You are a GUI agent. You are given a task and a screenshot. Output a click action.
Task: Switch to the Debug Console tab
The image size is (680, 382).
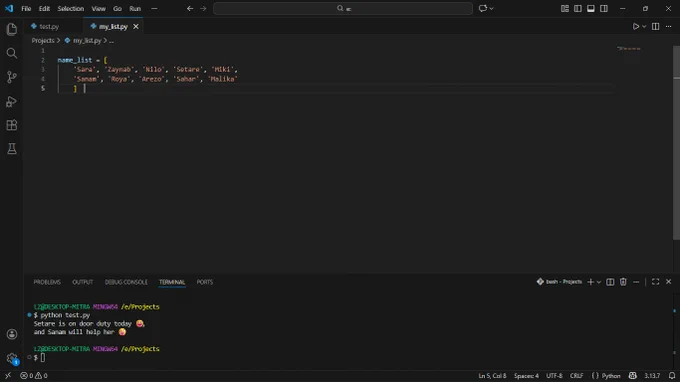click(x=126, y=282)
